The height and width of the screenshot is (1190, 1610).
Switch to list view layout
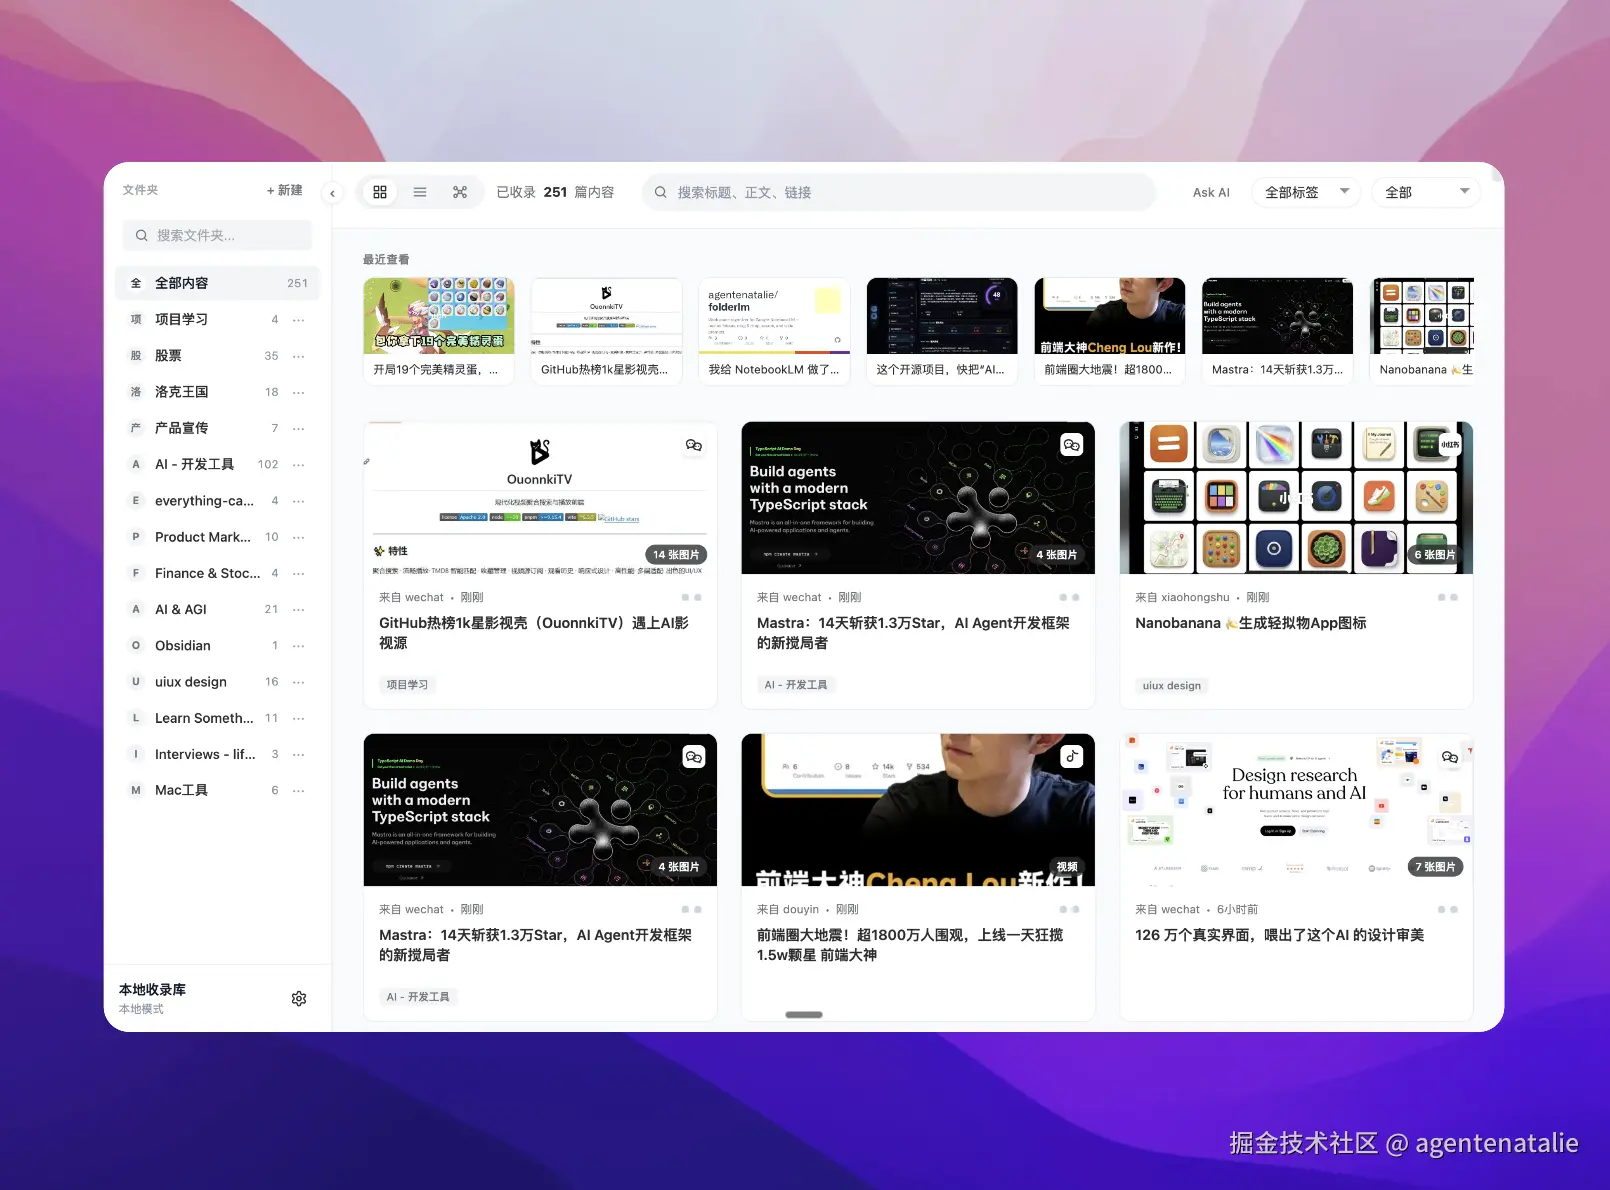(420, 192)
